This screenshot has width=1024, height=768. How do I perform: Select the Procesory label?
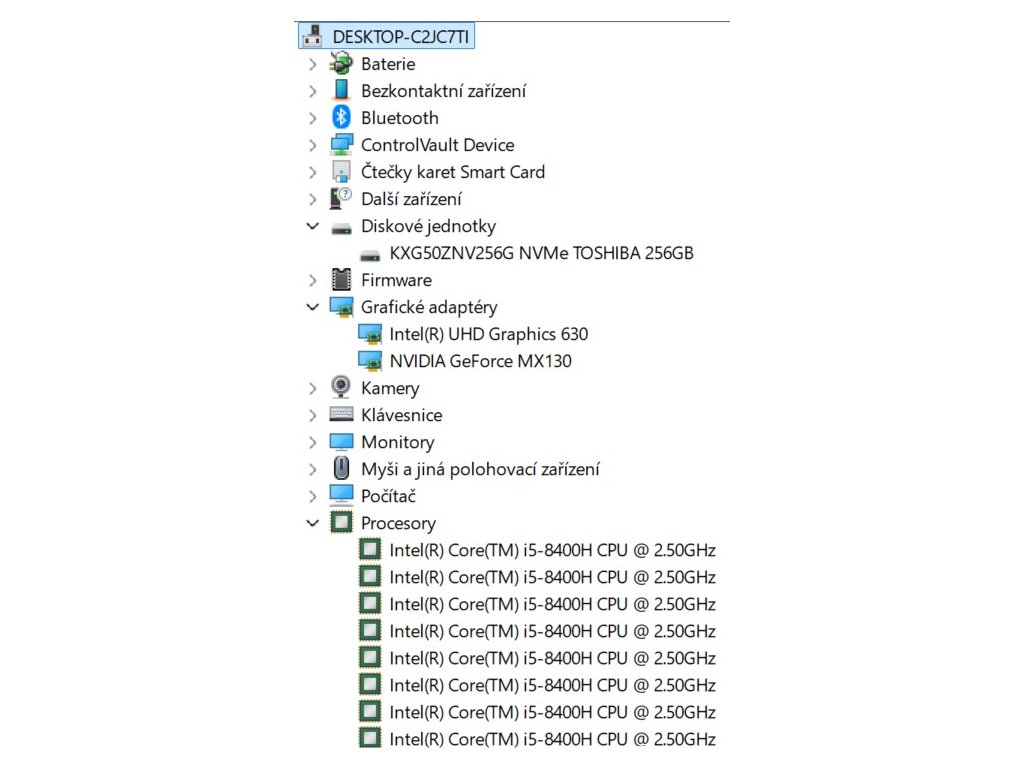pyautogui.click(x=398, y=524)
